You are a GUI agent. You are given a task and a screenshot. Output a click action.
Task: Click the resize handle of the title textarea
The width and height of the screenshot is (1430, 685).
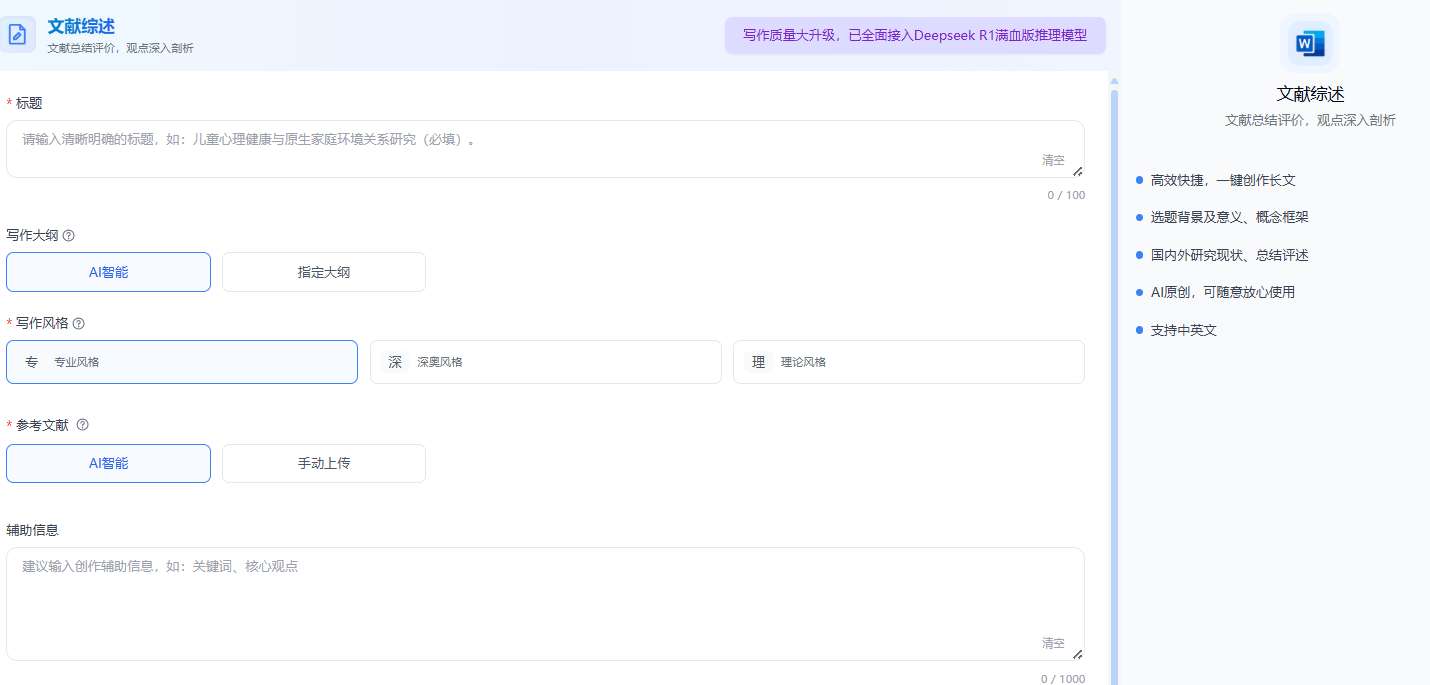(x=1077, y=172)
